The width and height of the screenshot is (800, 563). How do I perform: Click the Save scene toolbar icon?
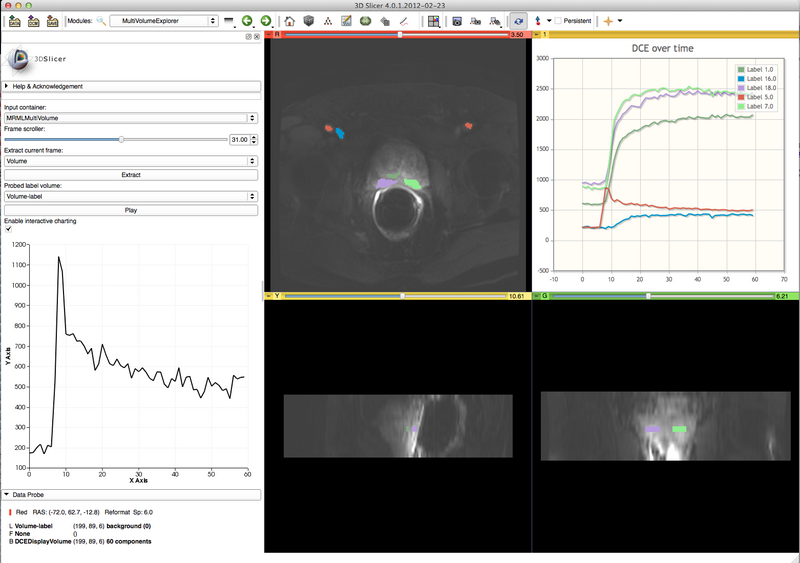pyautogui.click(x=53, y=20)
